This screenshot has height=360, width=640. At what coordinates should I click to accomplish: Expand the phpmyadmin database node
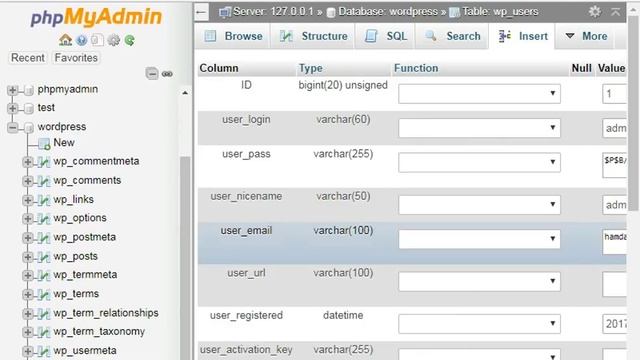point(13,90)
